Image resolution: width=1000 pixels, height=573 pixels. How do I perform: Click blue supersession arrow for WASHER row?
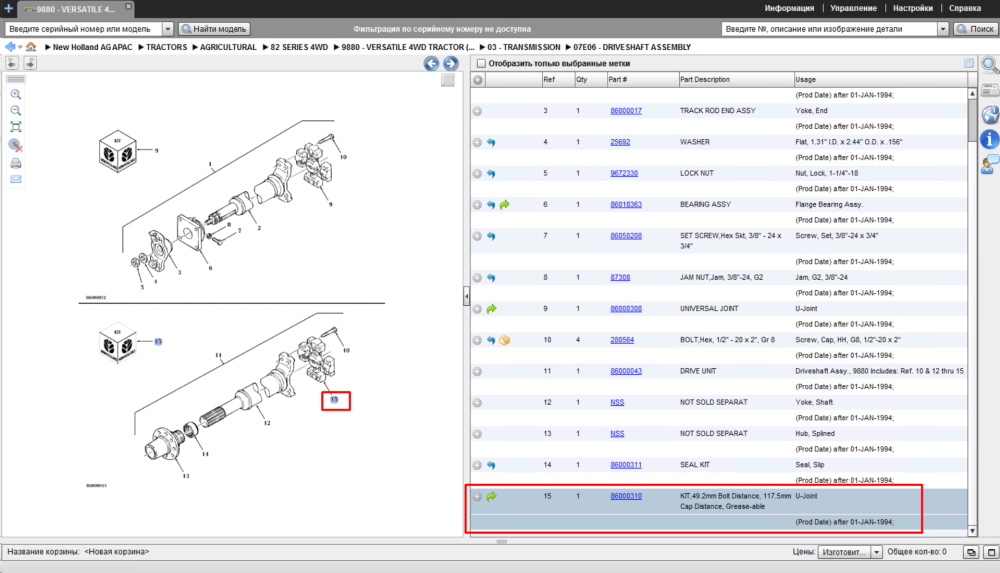click(x=491, y=142)
